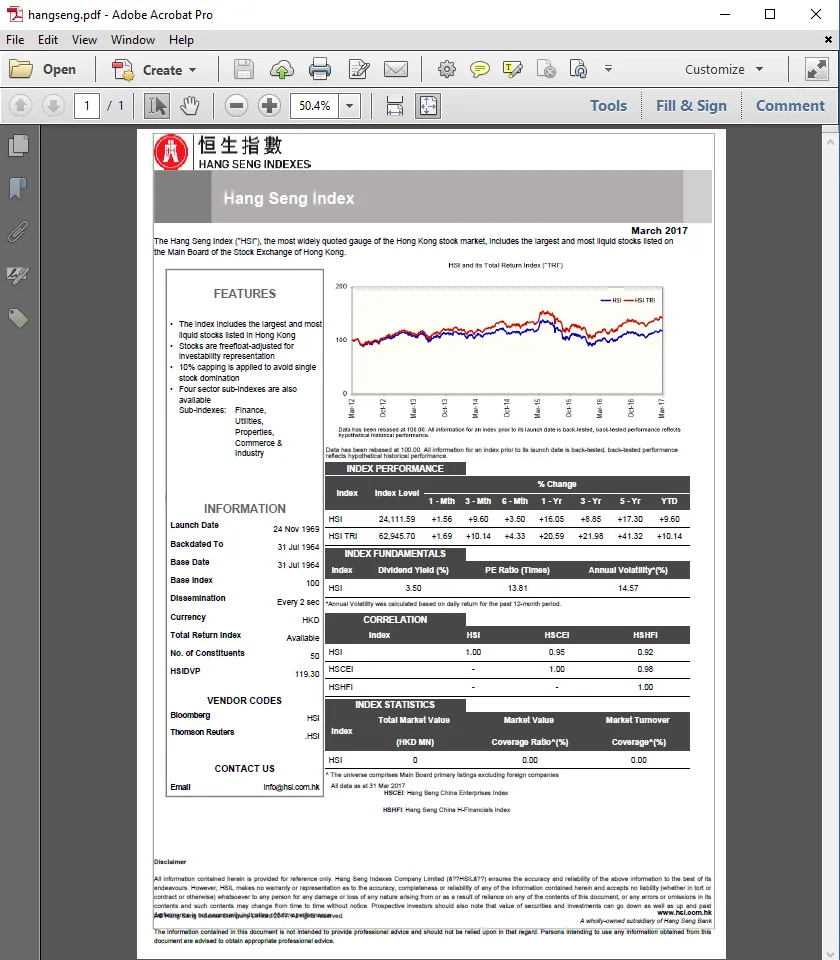840x960 pixels.
Task: Open the Help menu
Action: (x=181, y=40)
